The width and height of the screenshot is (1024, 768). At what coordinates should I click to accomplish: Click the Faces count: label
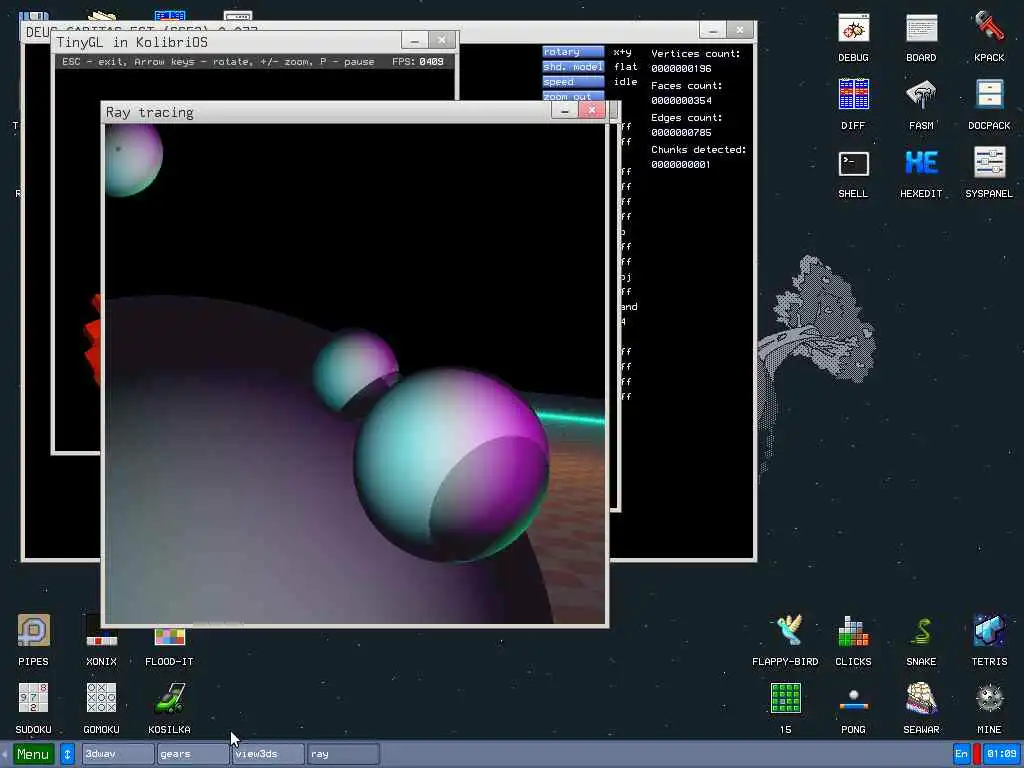(686, 86)
